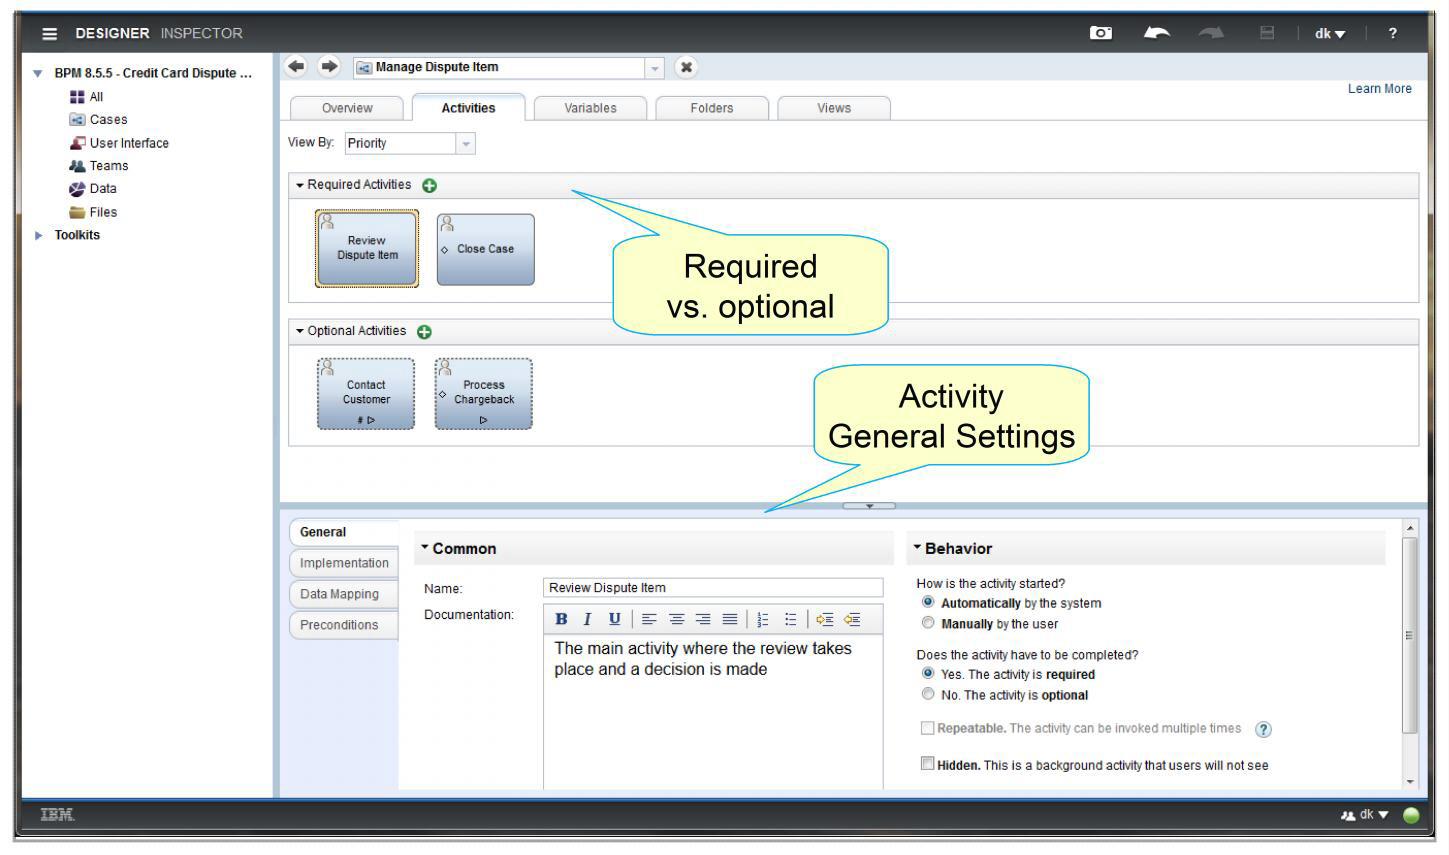Image resolution: width=1449 pixels, height=855 pixels.
Task: Toggle underline formatting in documentation editor
Action: pos(614,619)
